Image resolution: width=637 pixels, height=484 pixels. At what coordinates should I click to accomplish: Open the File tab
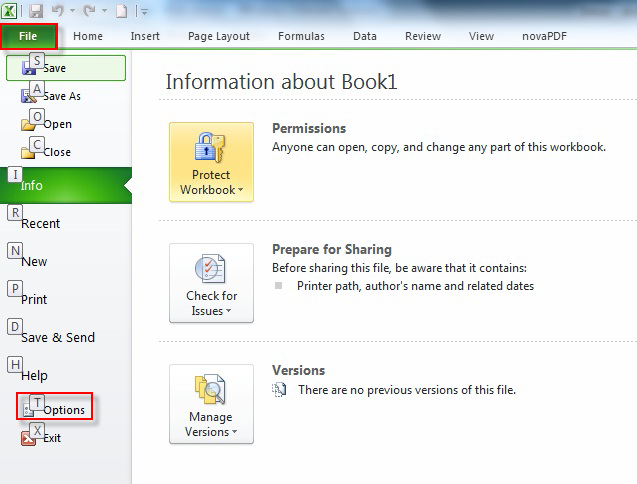[28, 36]
